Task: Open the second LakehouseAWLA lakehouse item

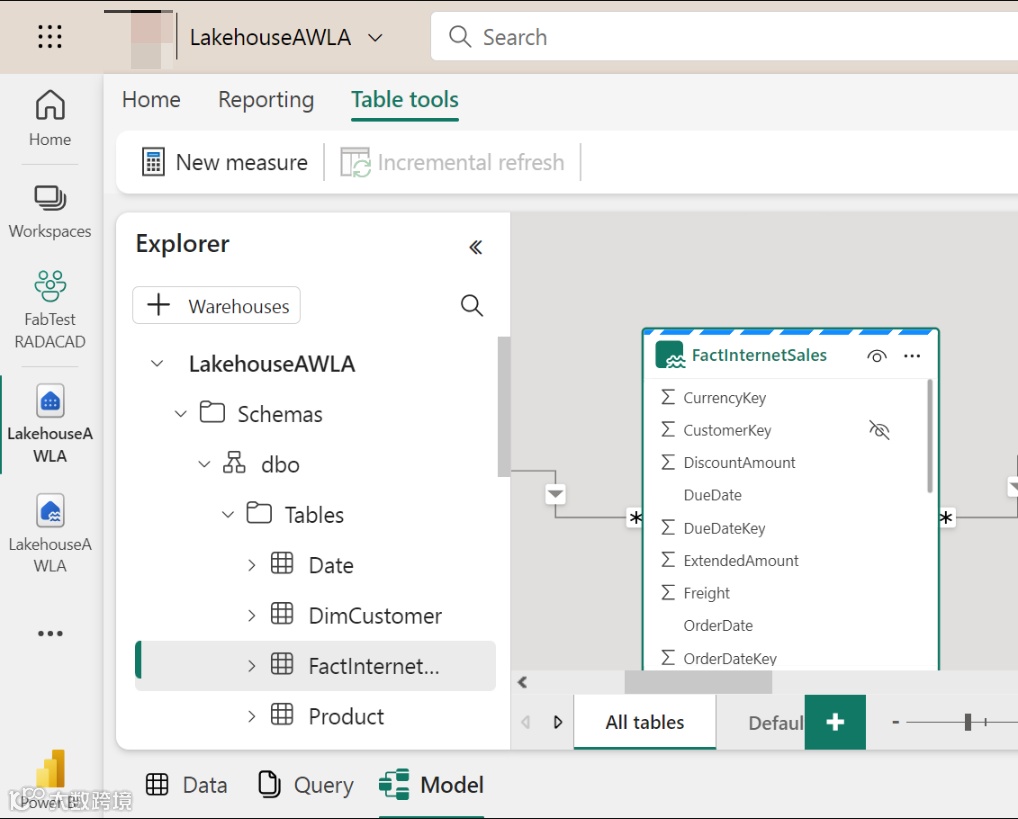Action: point(50,533)
